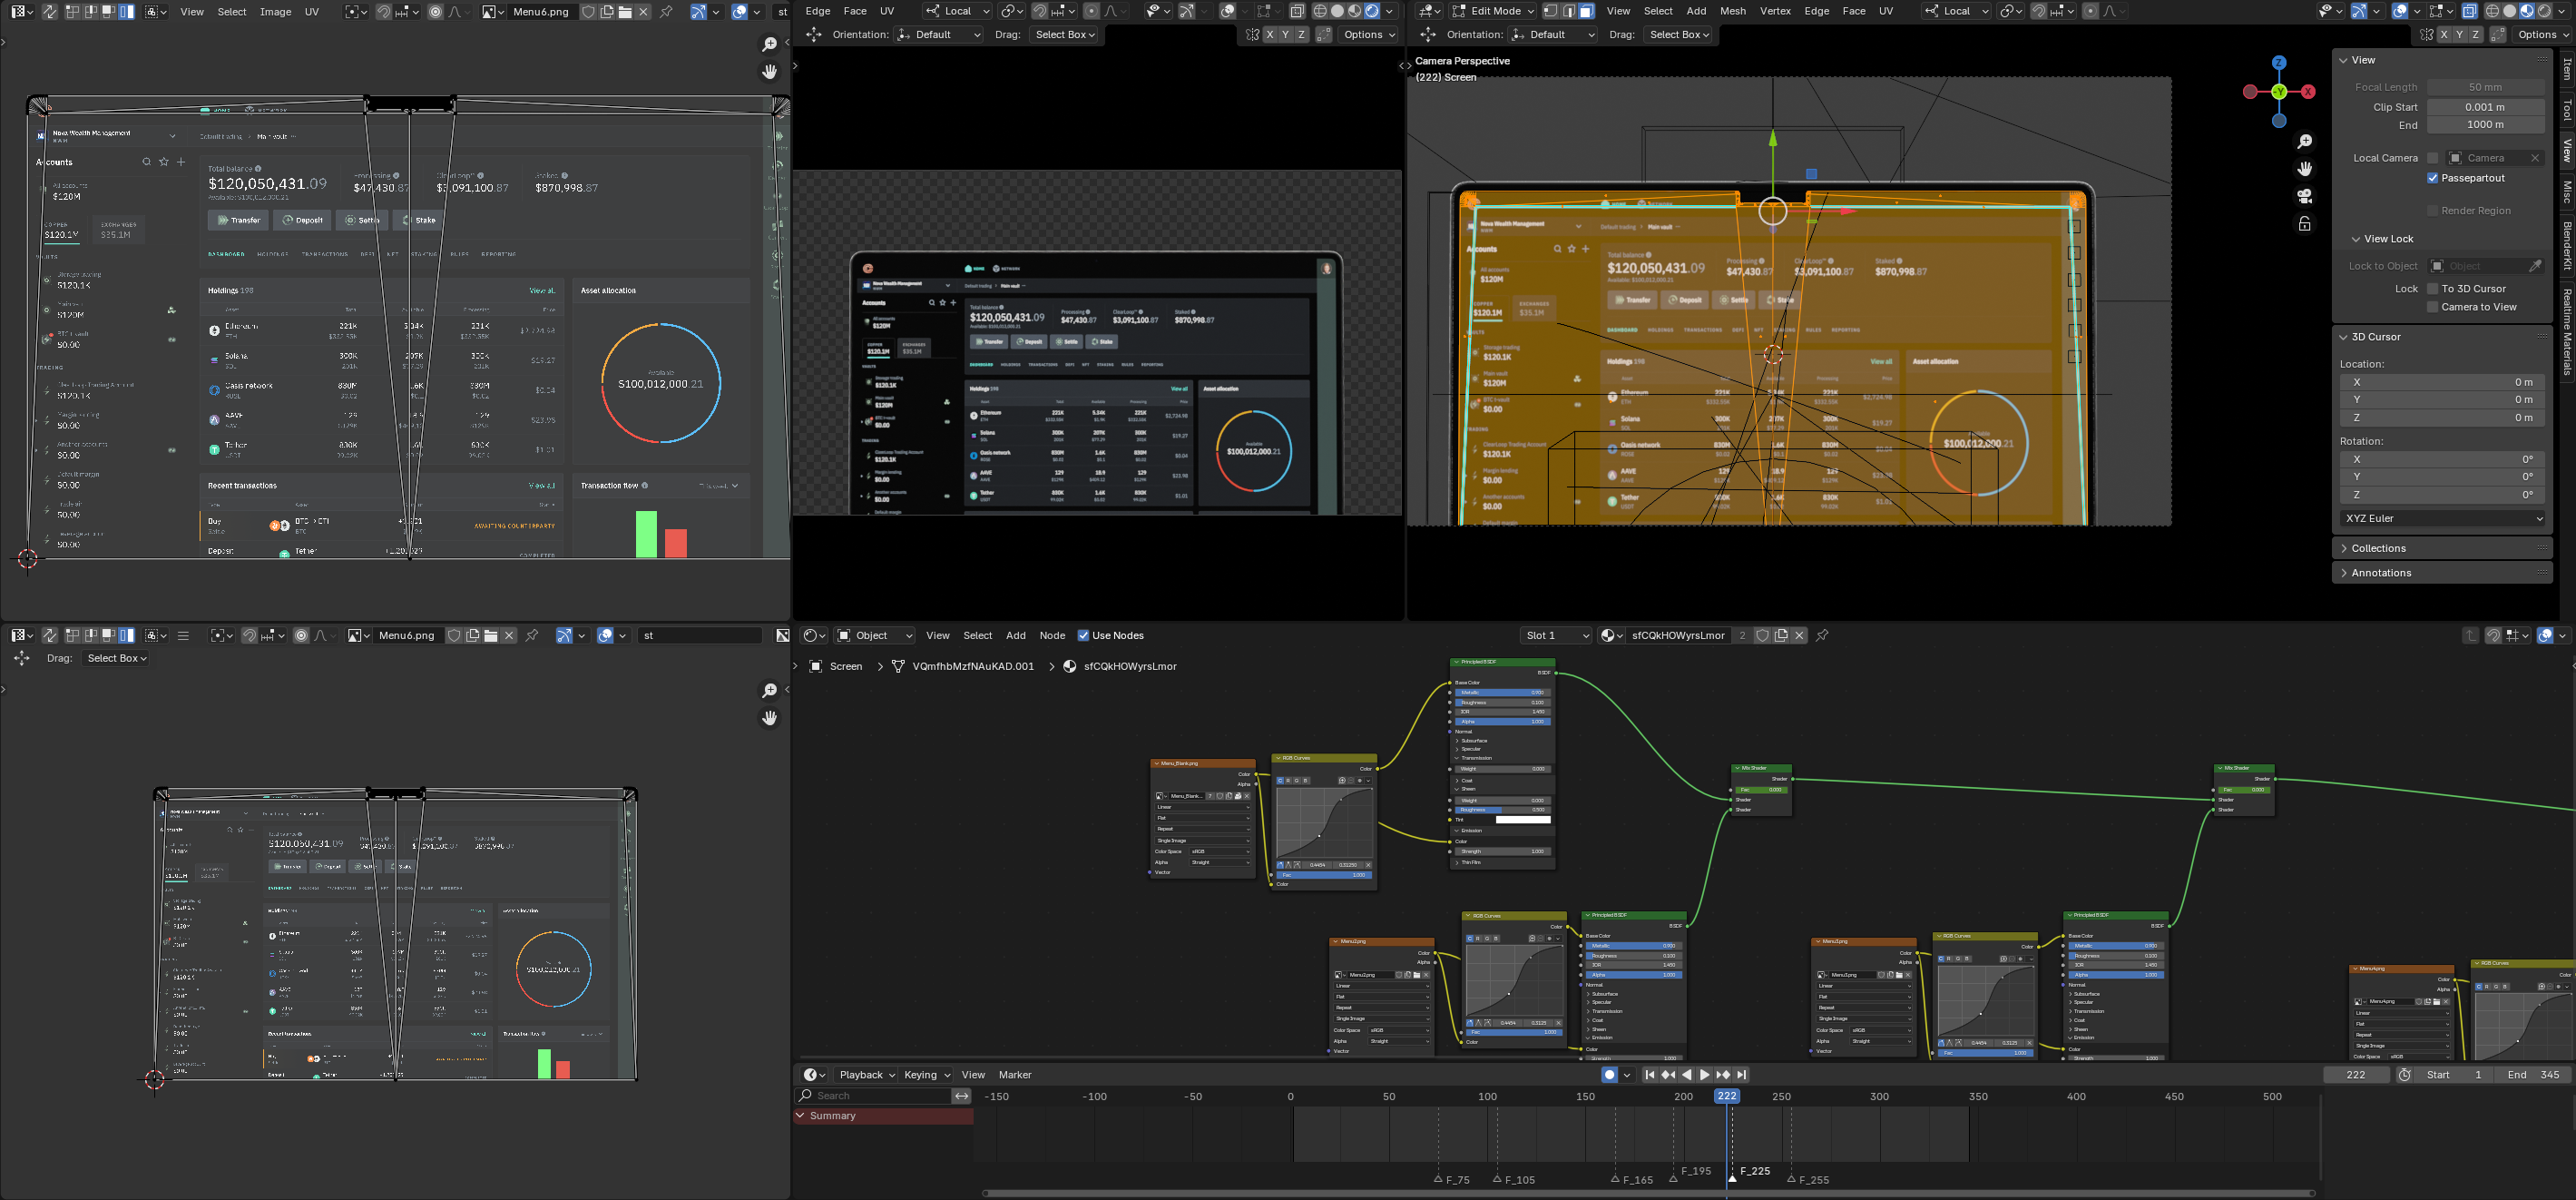2576x1200 pixels.
Task: Click the lock camera to view icon
Action: pos(2304,224)
